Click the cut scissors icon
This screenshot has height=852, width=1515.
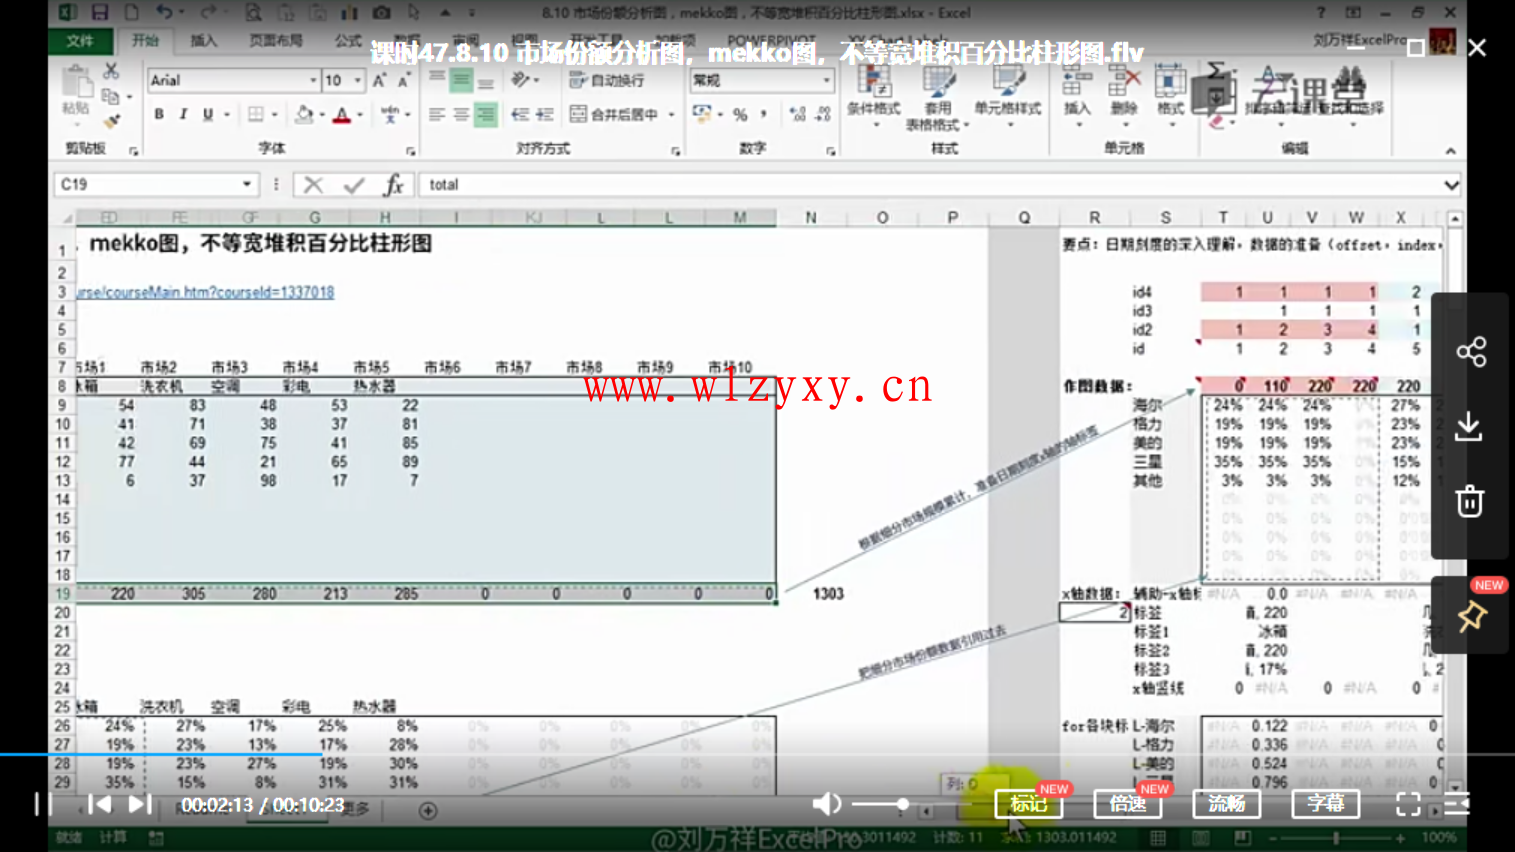pyautogui.click(x=111, y=71)
